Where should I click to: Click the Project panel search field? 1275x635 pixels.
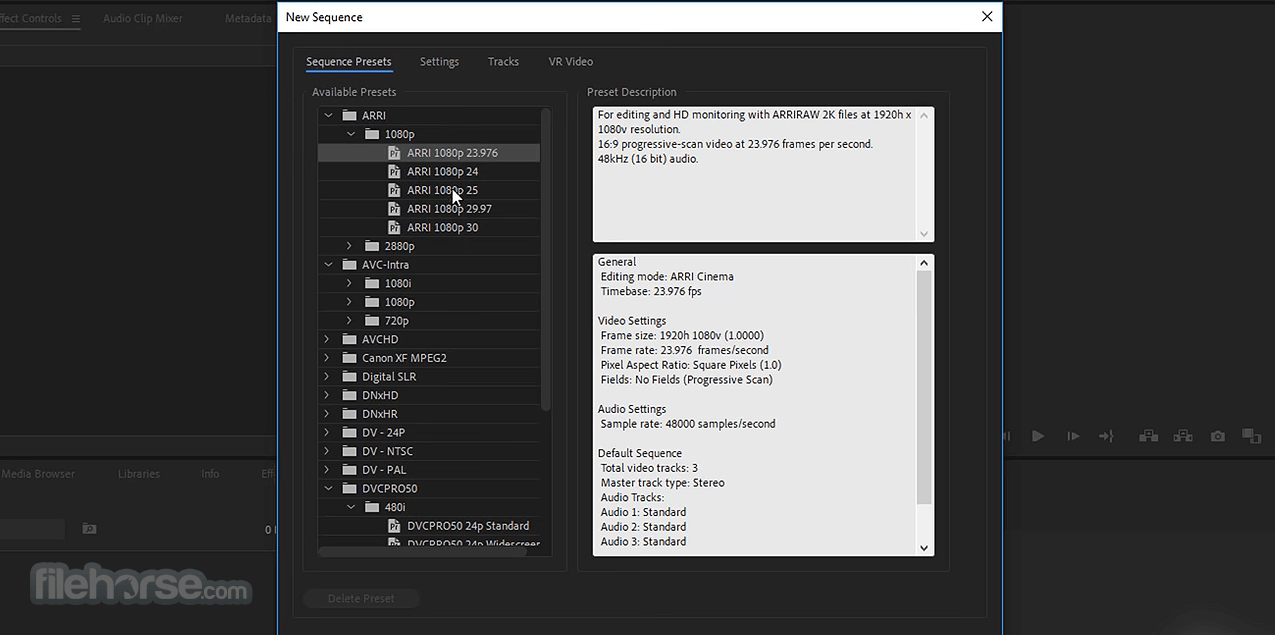click(x=32, y=529)
